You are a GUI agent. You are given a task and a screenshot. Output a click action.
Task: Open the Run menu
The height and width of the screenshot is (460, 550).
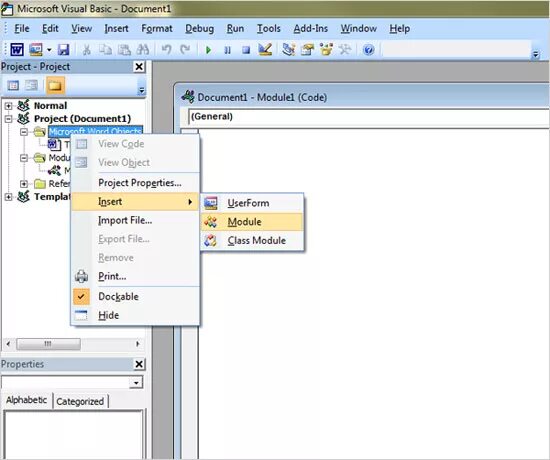(x=235, y=28)
